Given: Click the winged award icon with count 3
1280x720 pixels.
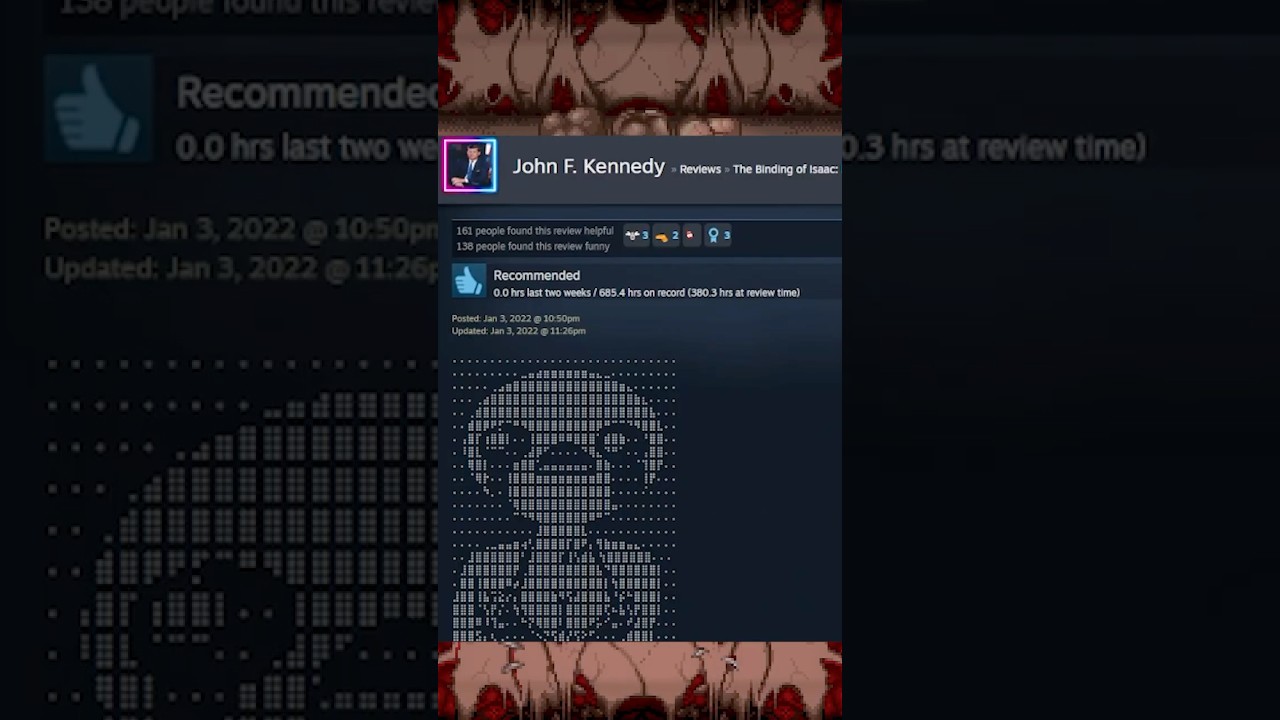Looking at the screenshot, I should click(x=636, y=235).
